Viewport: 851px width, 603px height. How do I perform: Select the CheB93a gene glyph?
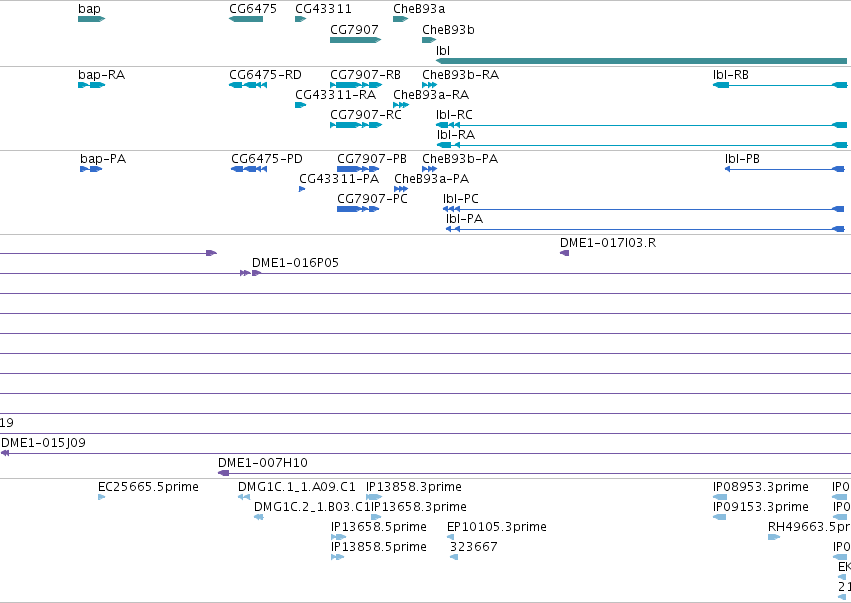click(401, 19)
